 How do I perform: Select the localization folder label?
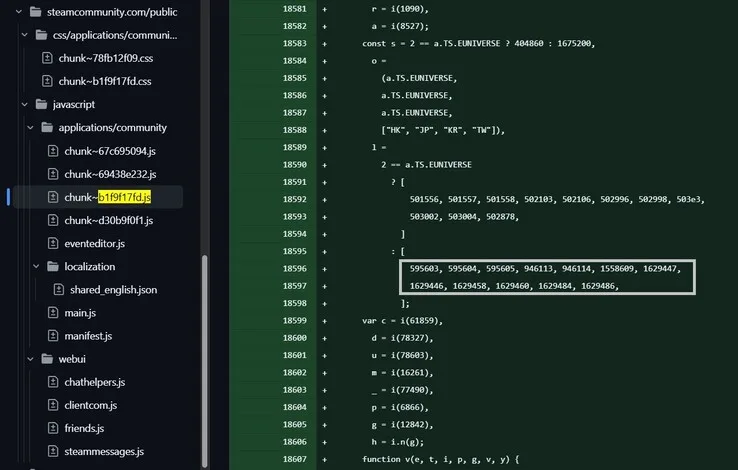[x=89, y=267]
